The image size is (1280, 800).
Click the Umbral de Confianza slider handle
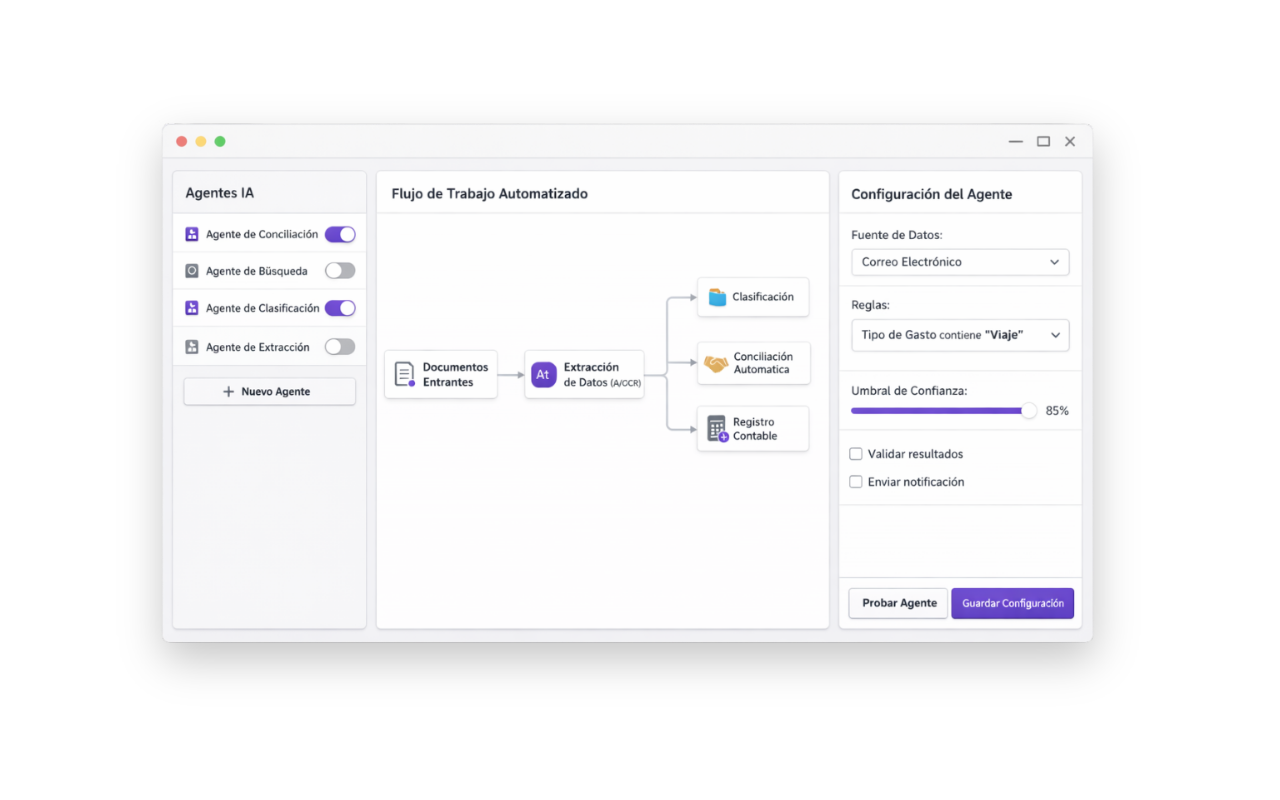pyautogui.click(x=1029, y=411)
